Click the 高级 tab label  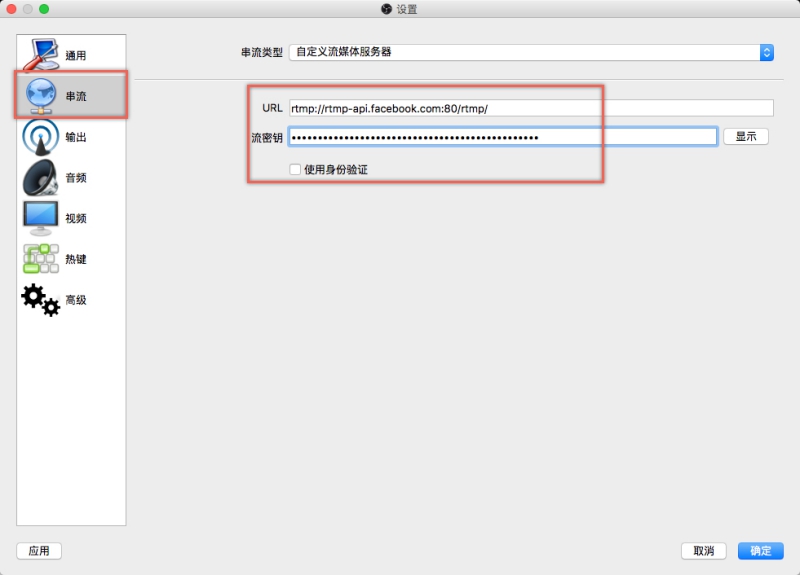tap(76, 300)
